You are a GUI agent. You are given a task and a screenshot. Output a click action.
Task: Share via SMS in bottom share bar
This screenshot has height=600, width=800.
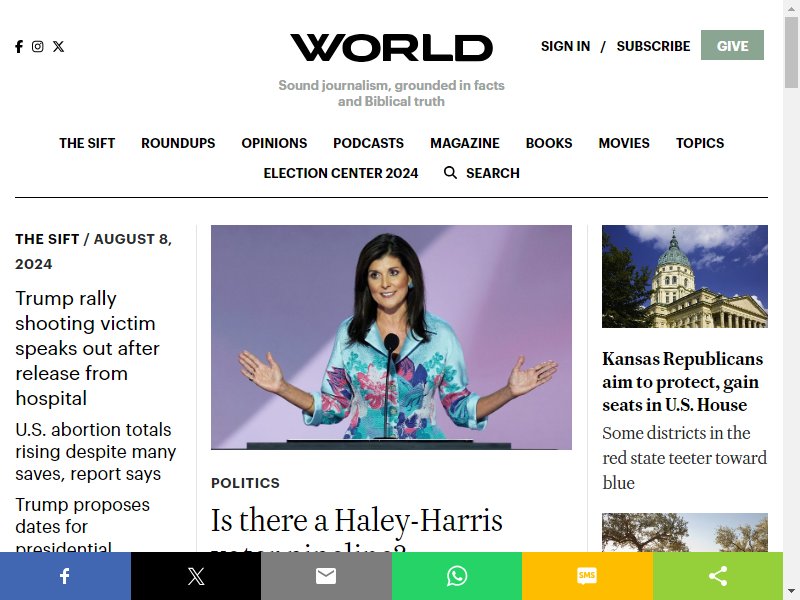pos(587,576)
